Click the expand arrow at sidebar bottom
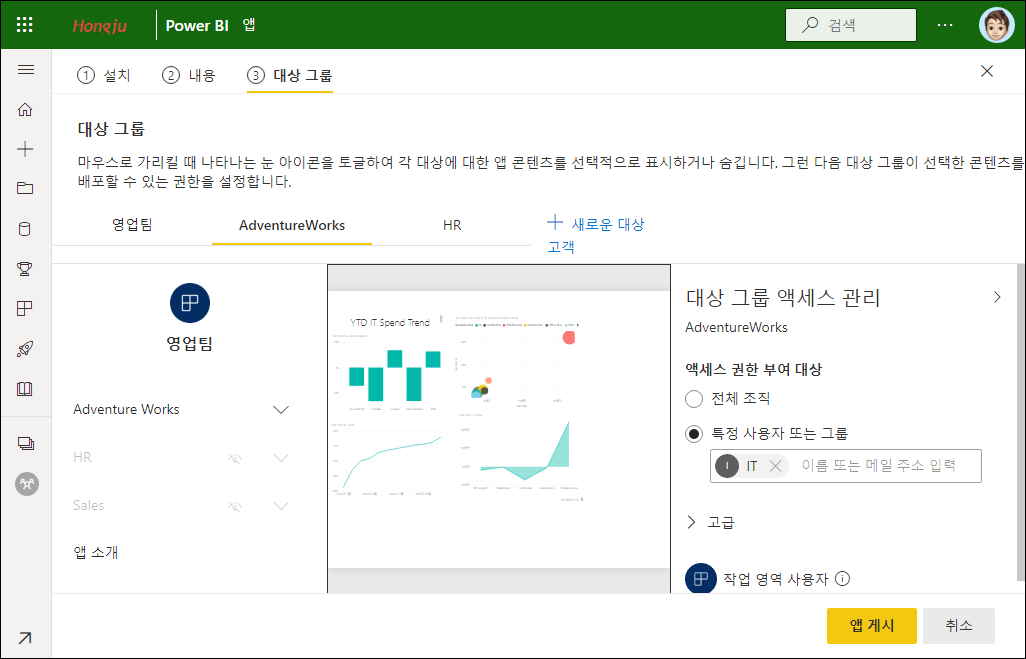This screenshot has height=659, width=1026. pos(25,638)
